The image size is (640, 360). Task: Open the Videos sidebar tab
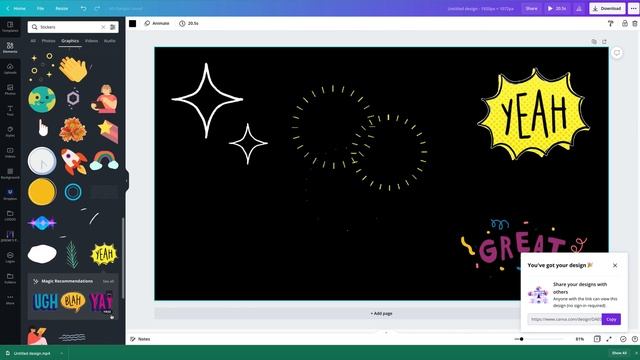10,153
